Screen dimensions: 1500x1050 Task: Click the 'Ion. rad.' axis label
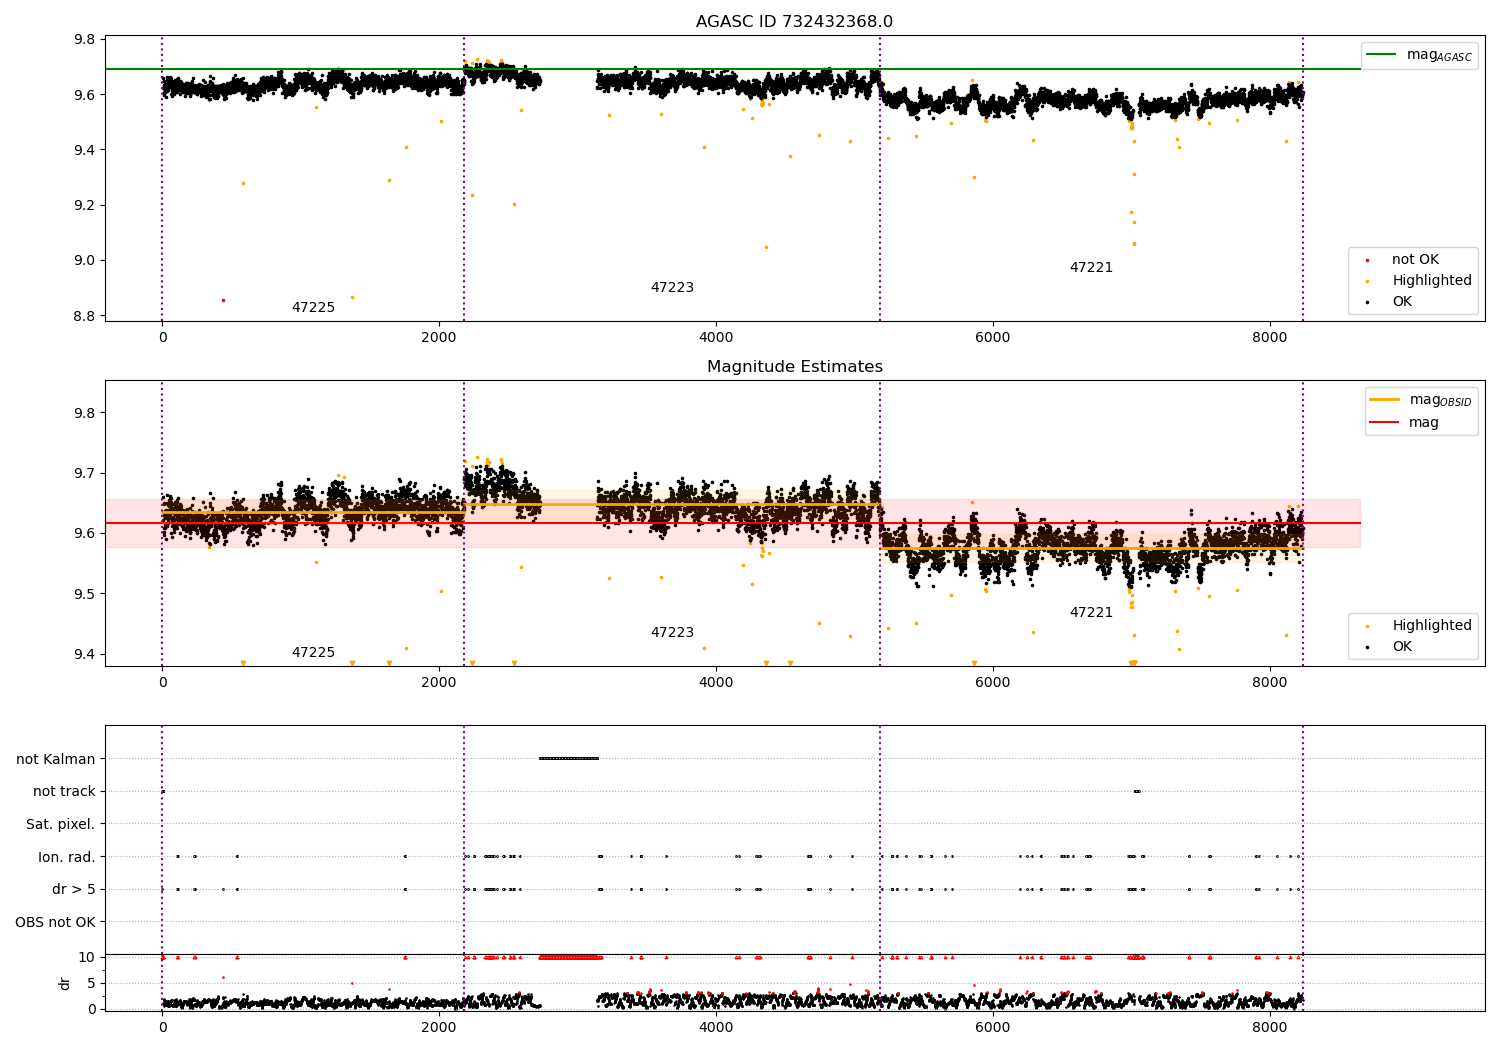pyautogui.click(x=67, y=857)
